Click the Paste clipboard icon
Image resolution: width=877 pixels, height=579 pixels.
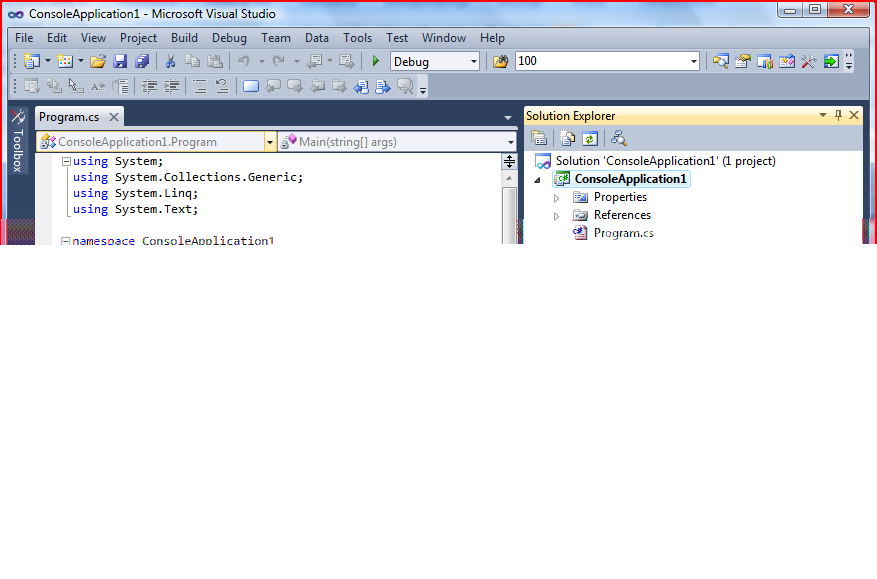[x=215, y=61]
